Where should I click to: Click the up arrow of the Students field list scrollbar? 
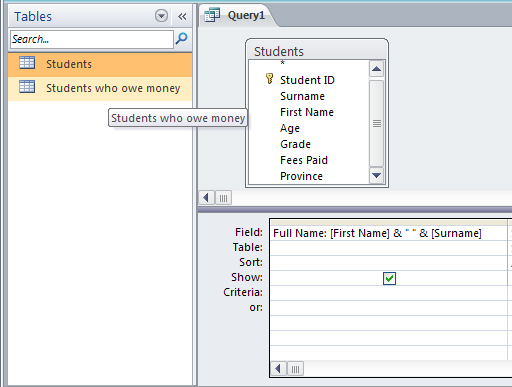point(376,69)
